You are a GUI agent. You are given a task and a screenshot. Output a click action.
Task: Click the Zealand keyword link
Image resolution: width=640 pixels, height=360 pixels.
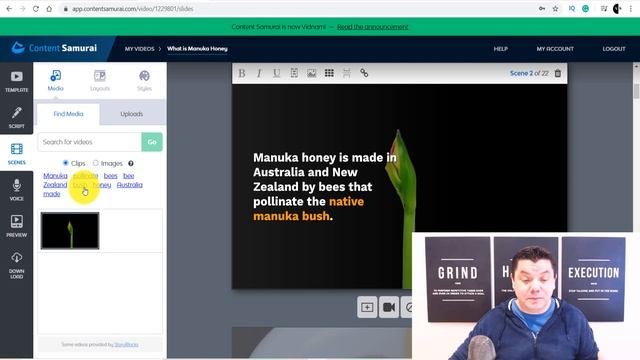tap(55, 185)
